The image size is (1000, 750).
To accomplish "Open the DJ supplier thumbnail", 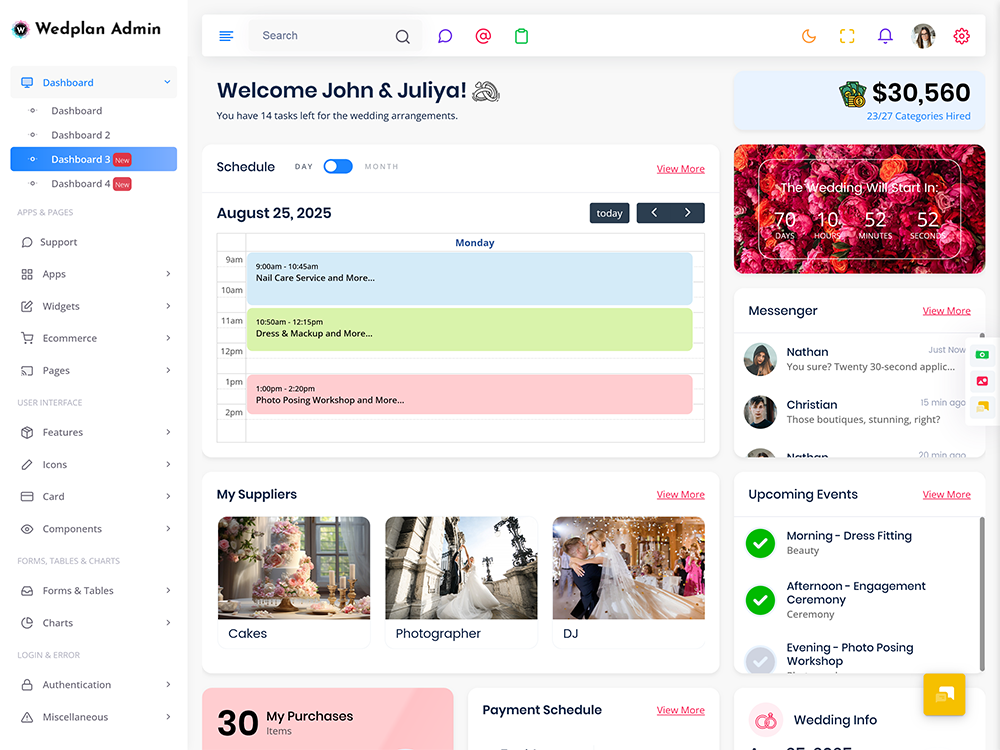I will tap(628, 568).
